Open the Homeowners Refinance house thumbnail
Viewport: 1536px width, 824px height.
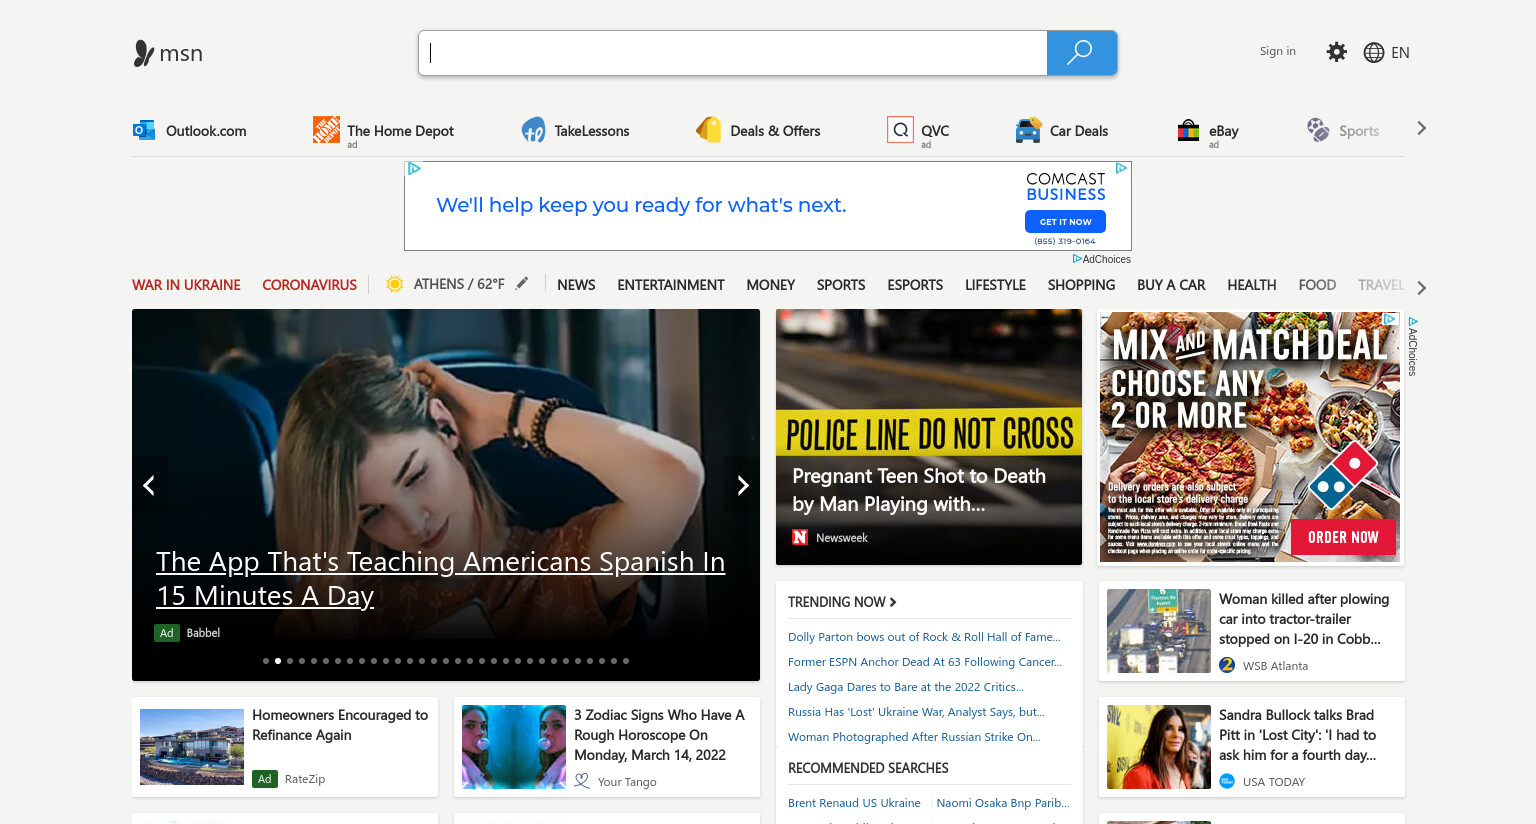pos(192,747)
